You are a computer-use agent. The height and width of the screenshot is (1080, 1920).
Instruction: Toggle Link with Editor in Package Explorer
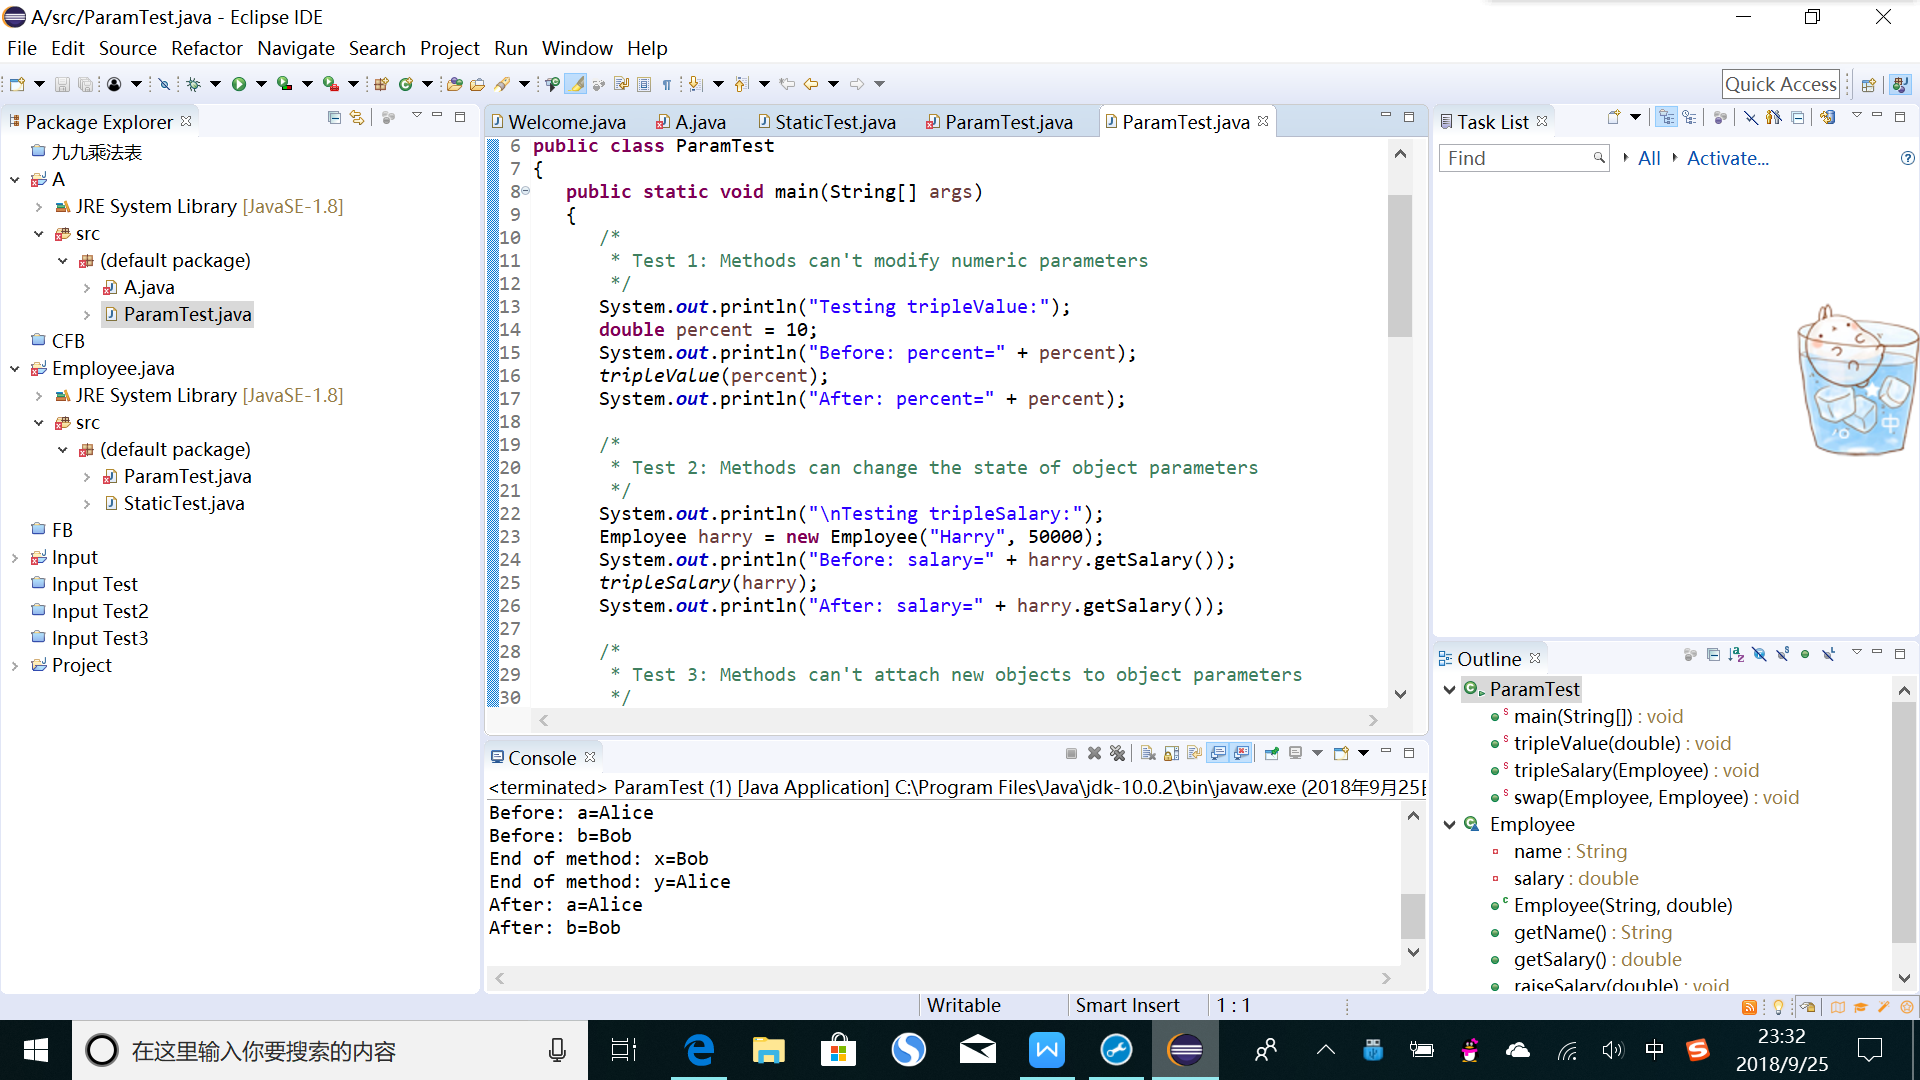pos(357,118)
